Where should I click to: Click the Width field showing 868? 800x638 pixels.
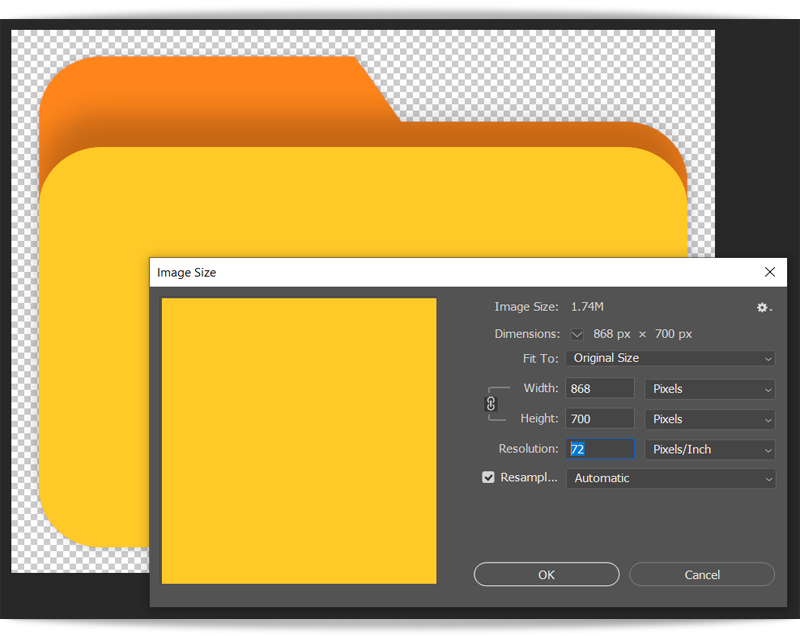click(600, 388)
